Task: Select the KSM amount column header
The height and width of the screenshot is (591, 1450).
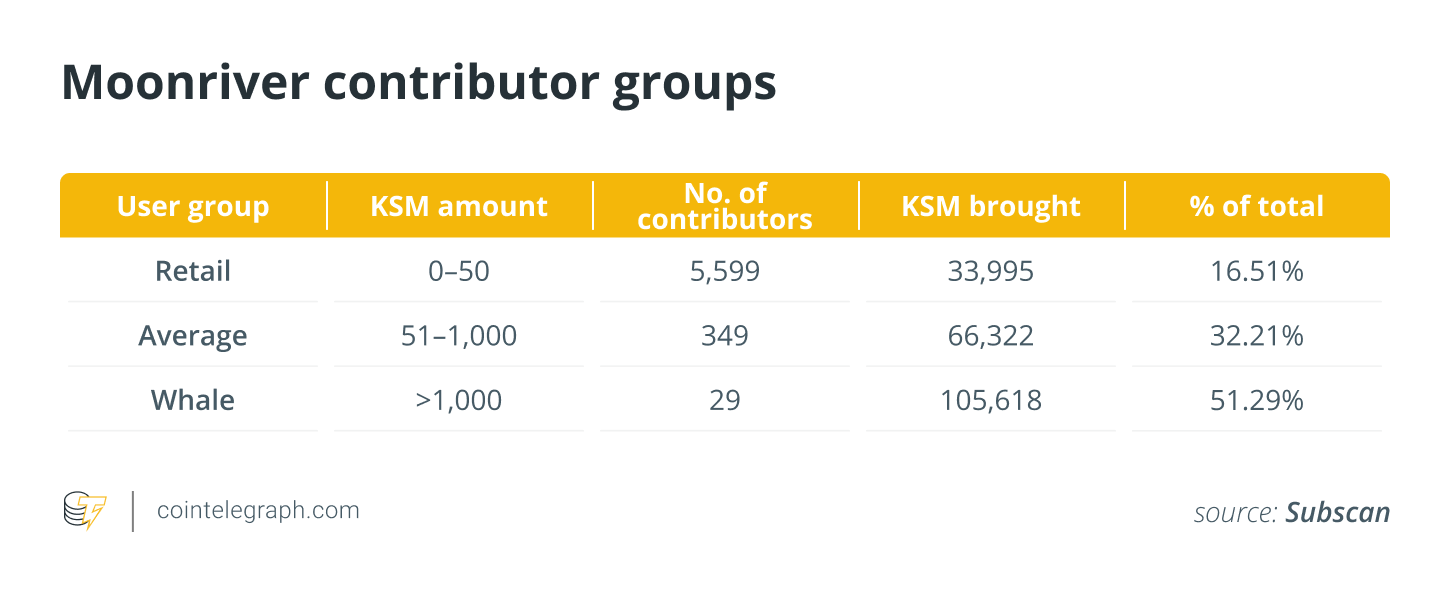Action: 459,207
